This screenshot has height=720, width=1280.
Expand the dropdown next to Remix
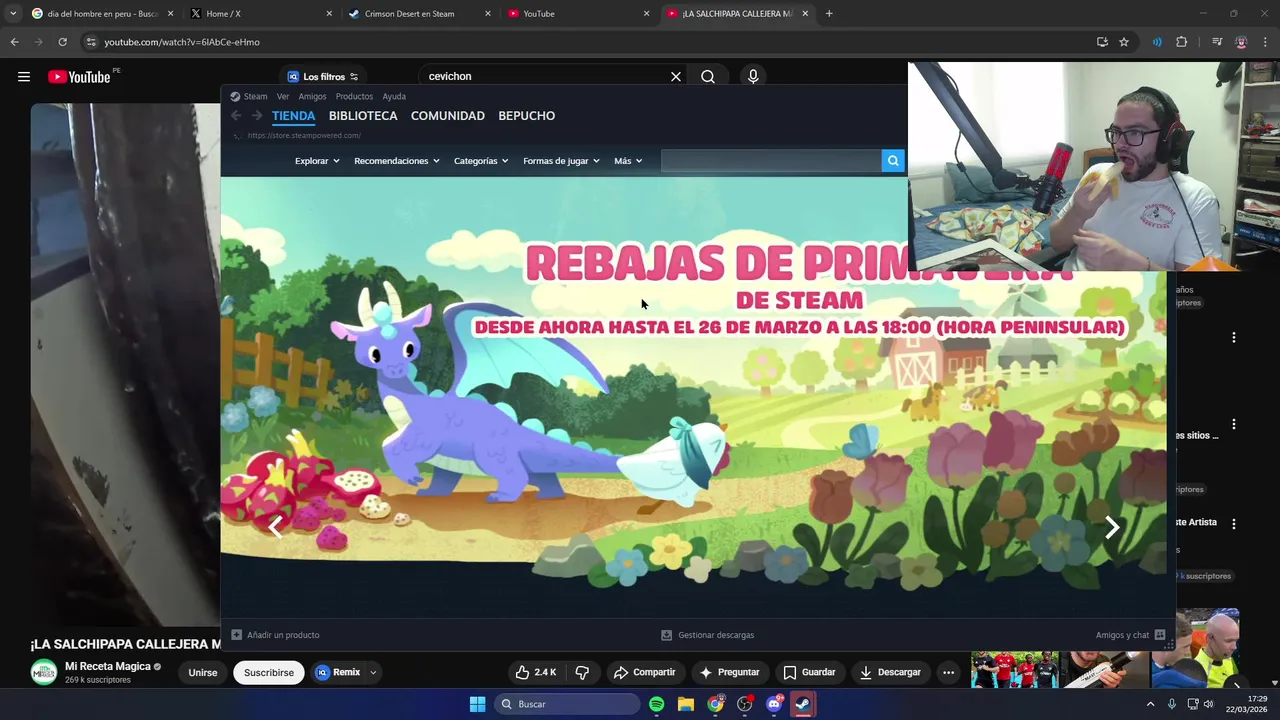tap(373, 672)
